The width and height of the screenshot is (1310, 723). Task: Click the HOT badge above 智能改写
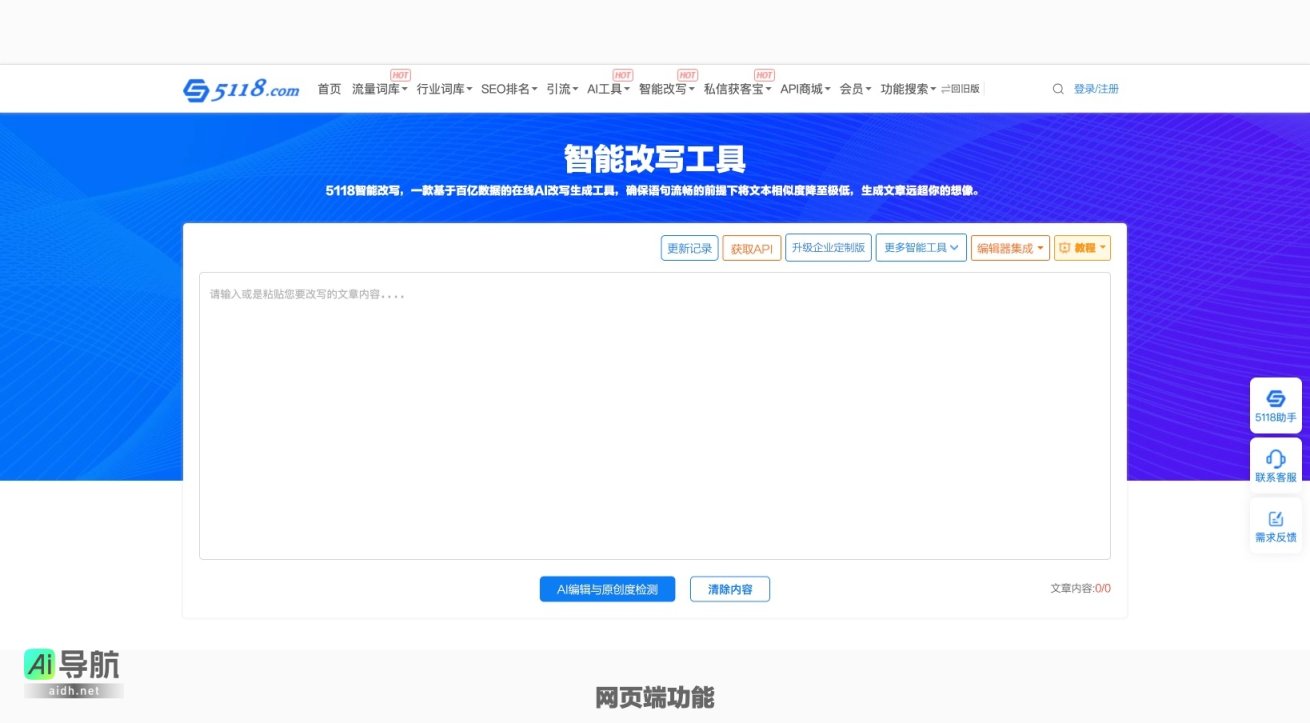pos(687,74)
